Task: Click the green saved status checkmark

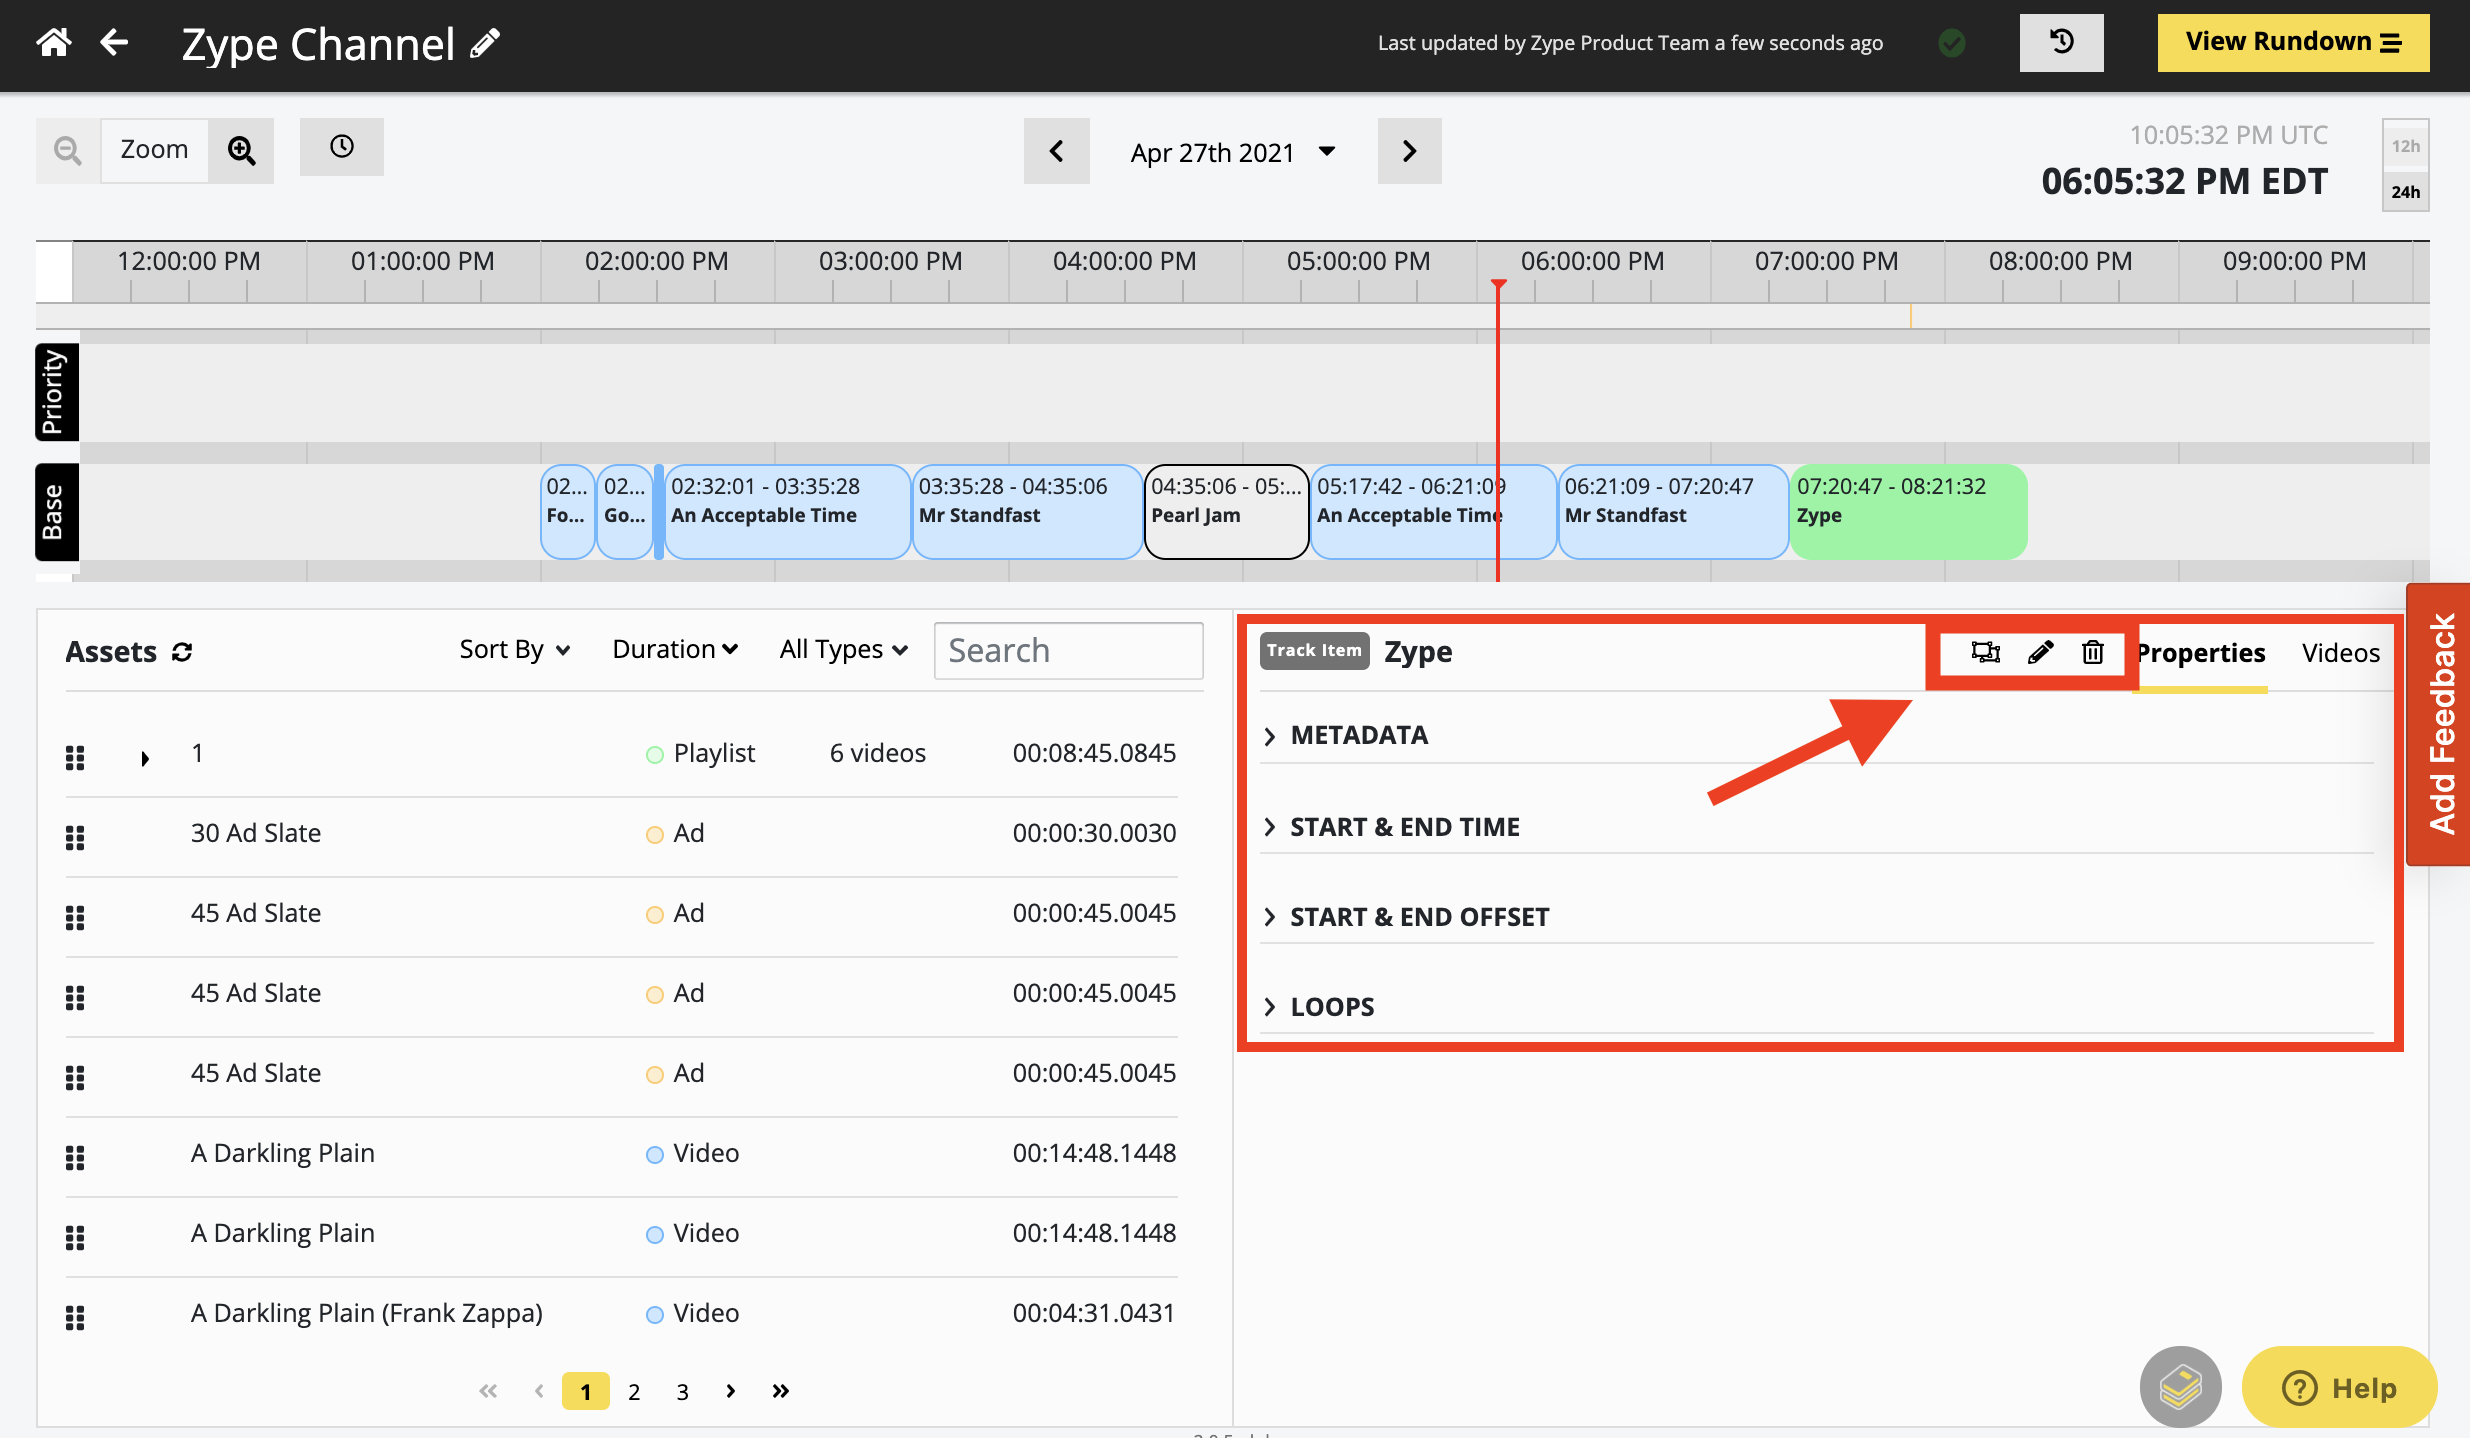Action: pos(1952,43)
